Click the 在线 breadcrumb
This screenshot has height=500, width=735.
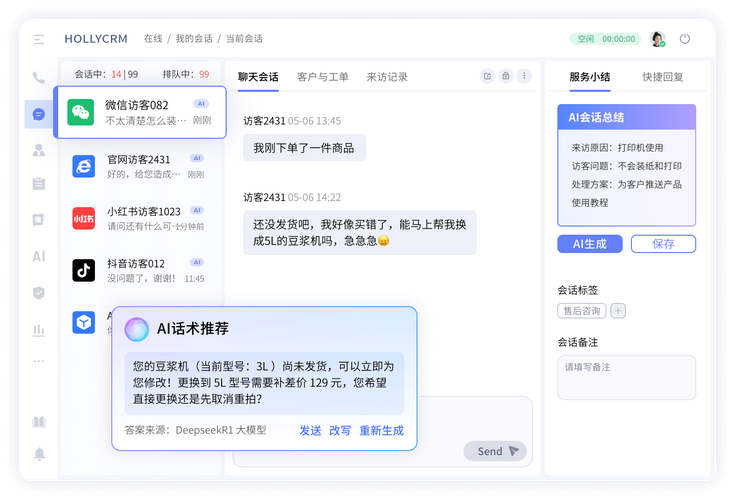(153, 39)
